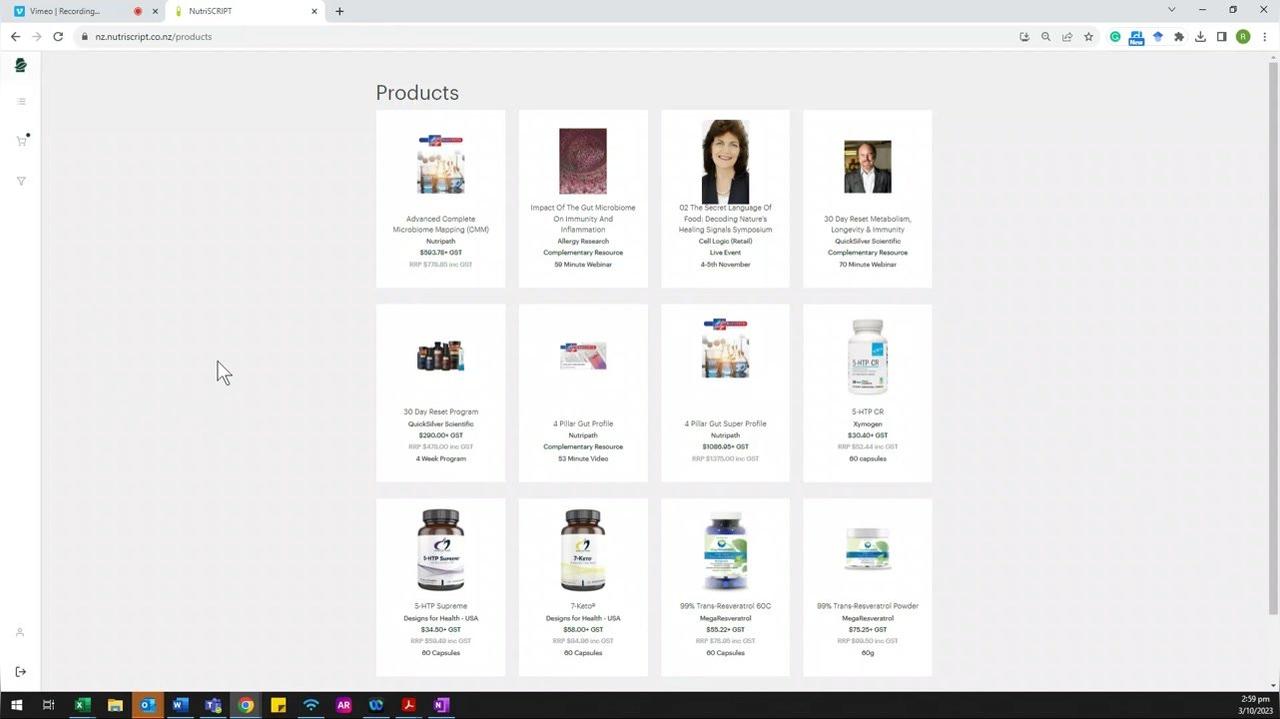Open the filter funnel icon in sidebar
This screenshot has width=1280, height=719.
point(21,181)
